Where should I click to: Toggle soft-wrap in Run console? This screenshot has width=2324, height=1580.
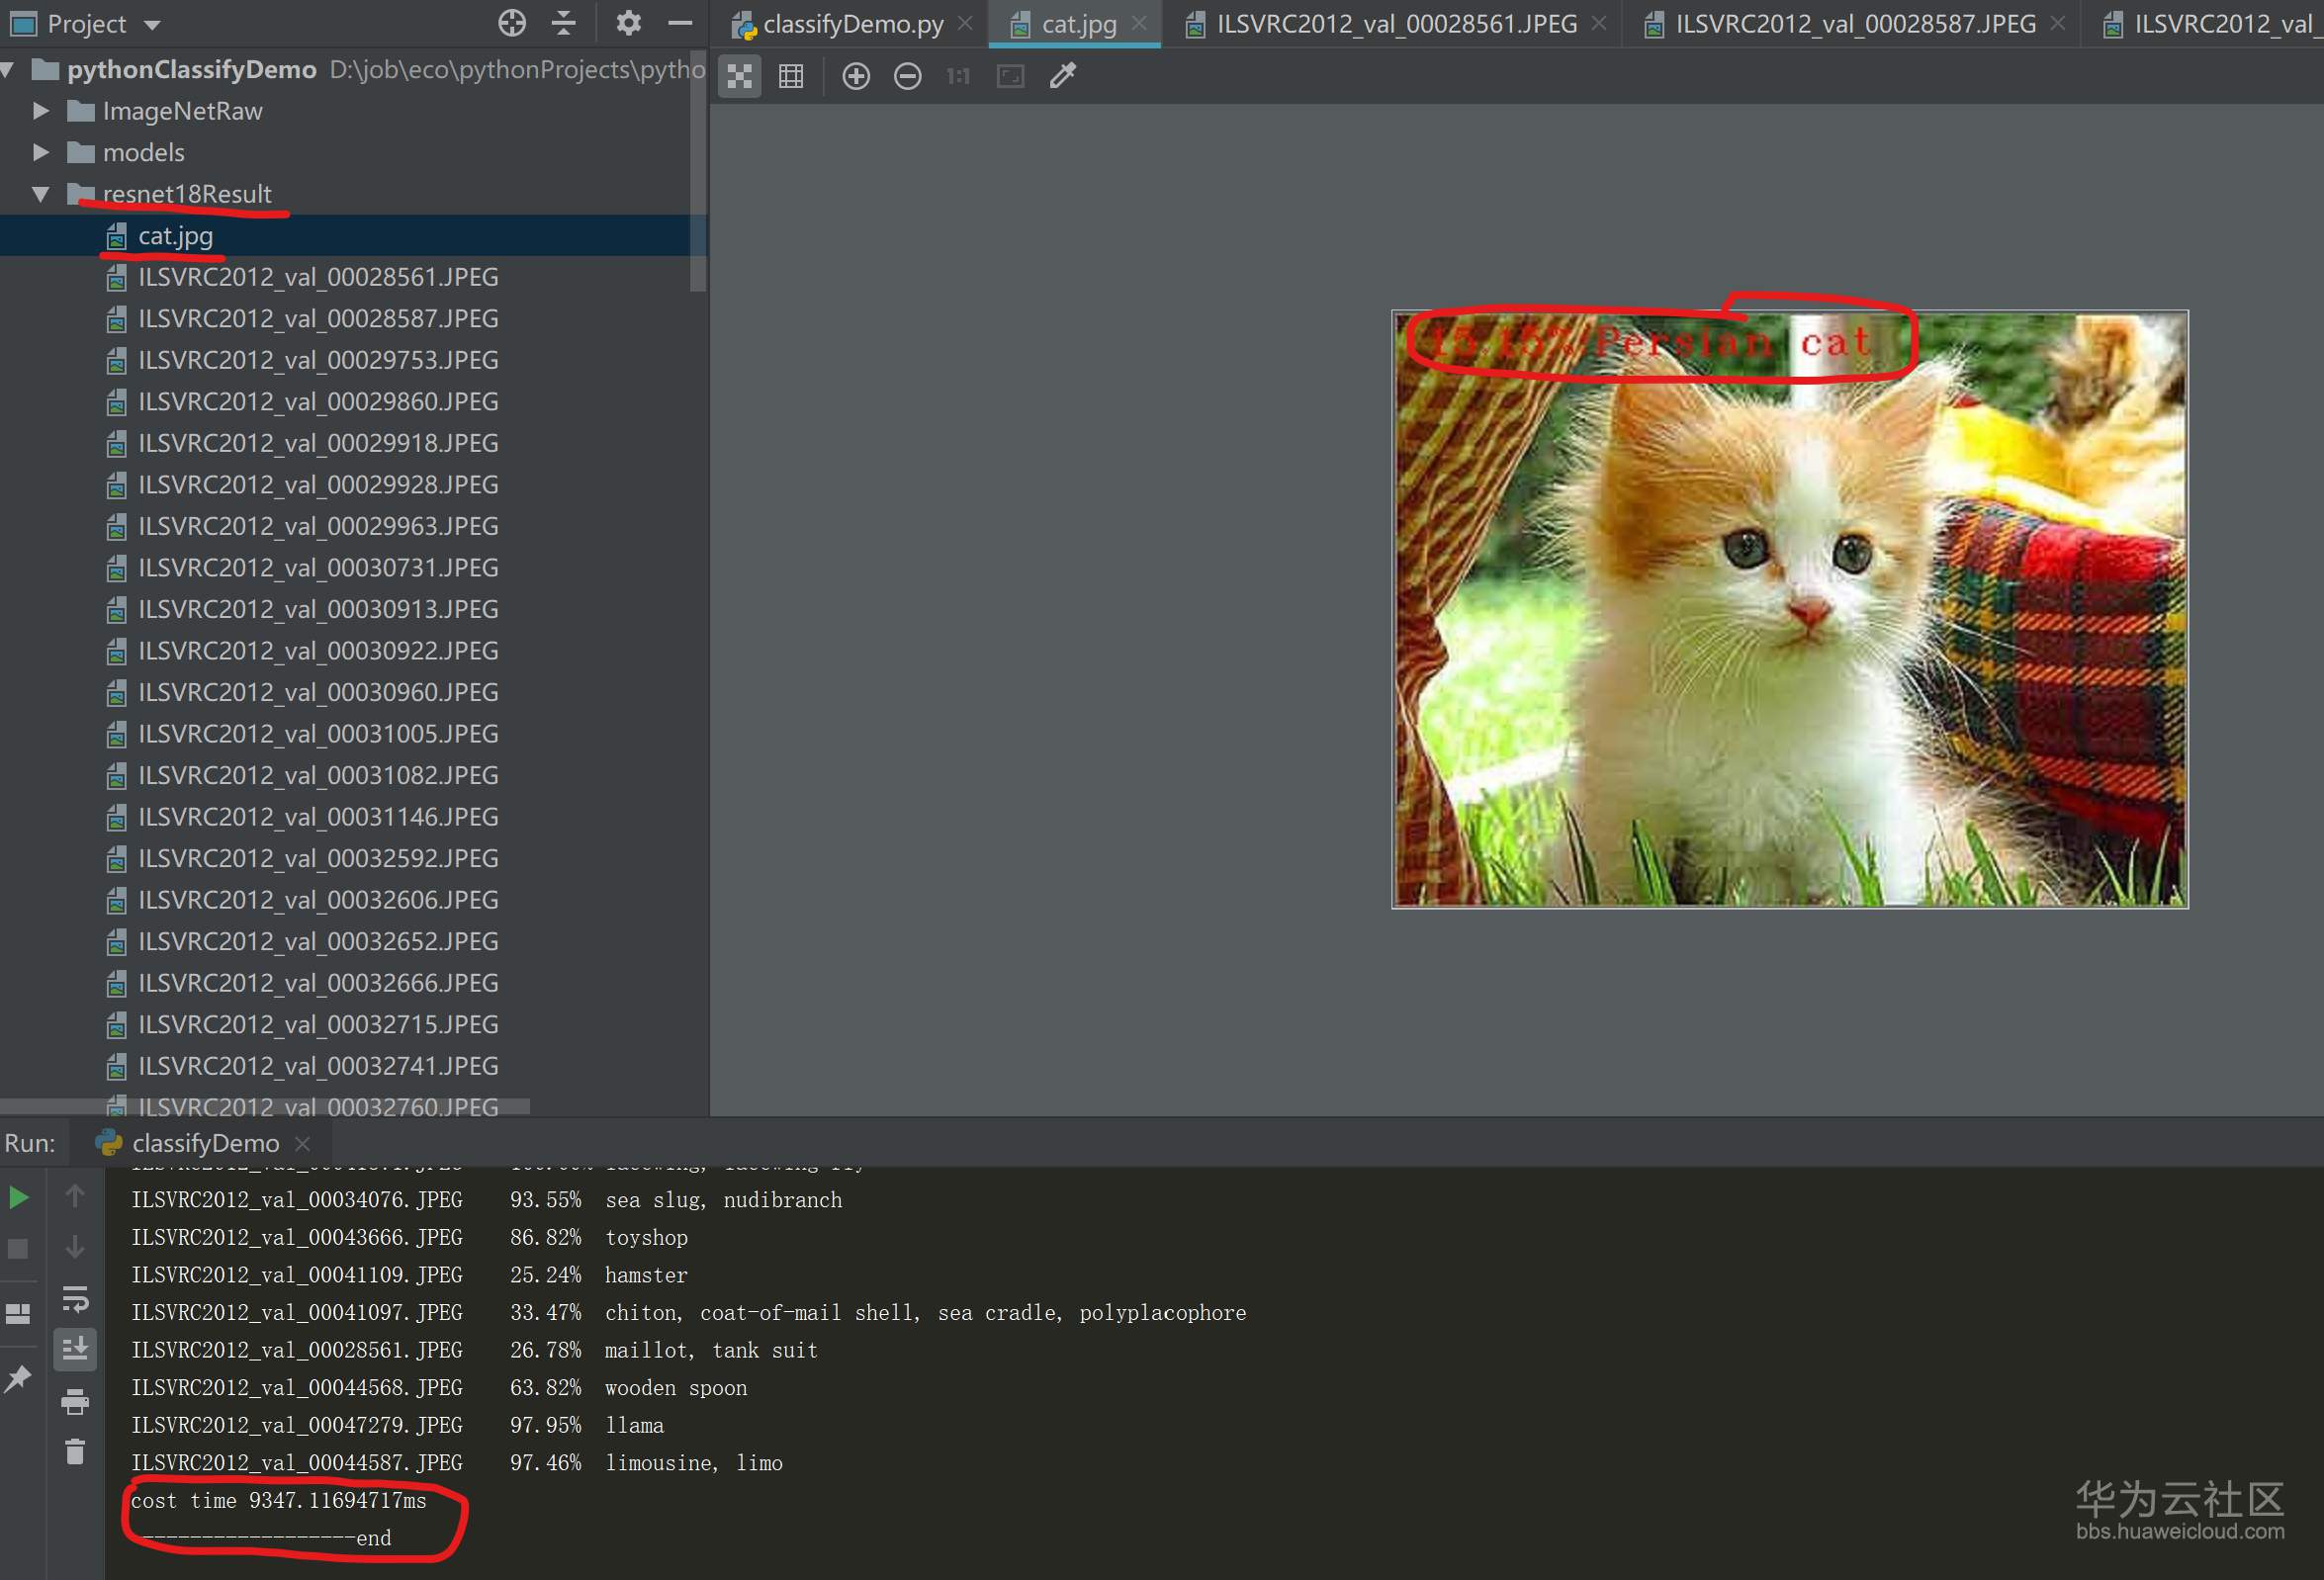75,1299
